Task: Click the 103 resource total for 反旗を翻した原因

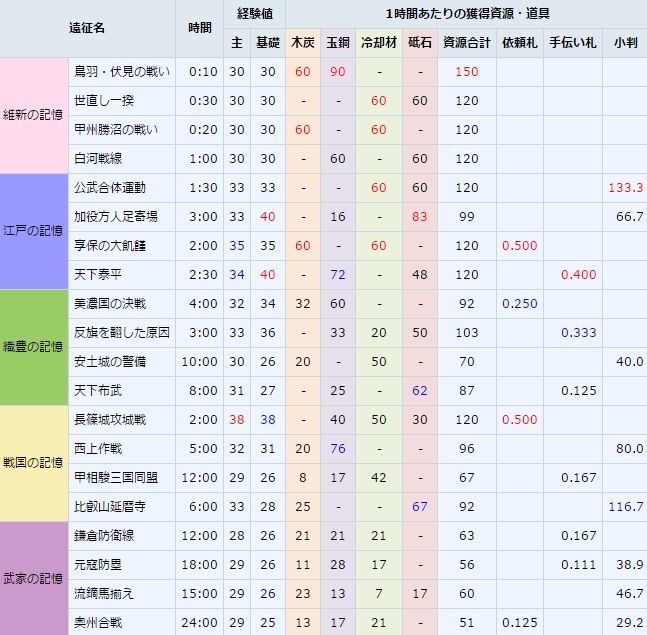Action: [467, 332]
